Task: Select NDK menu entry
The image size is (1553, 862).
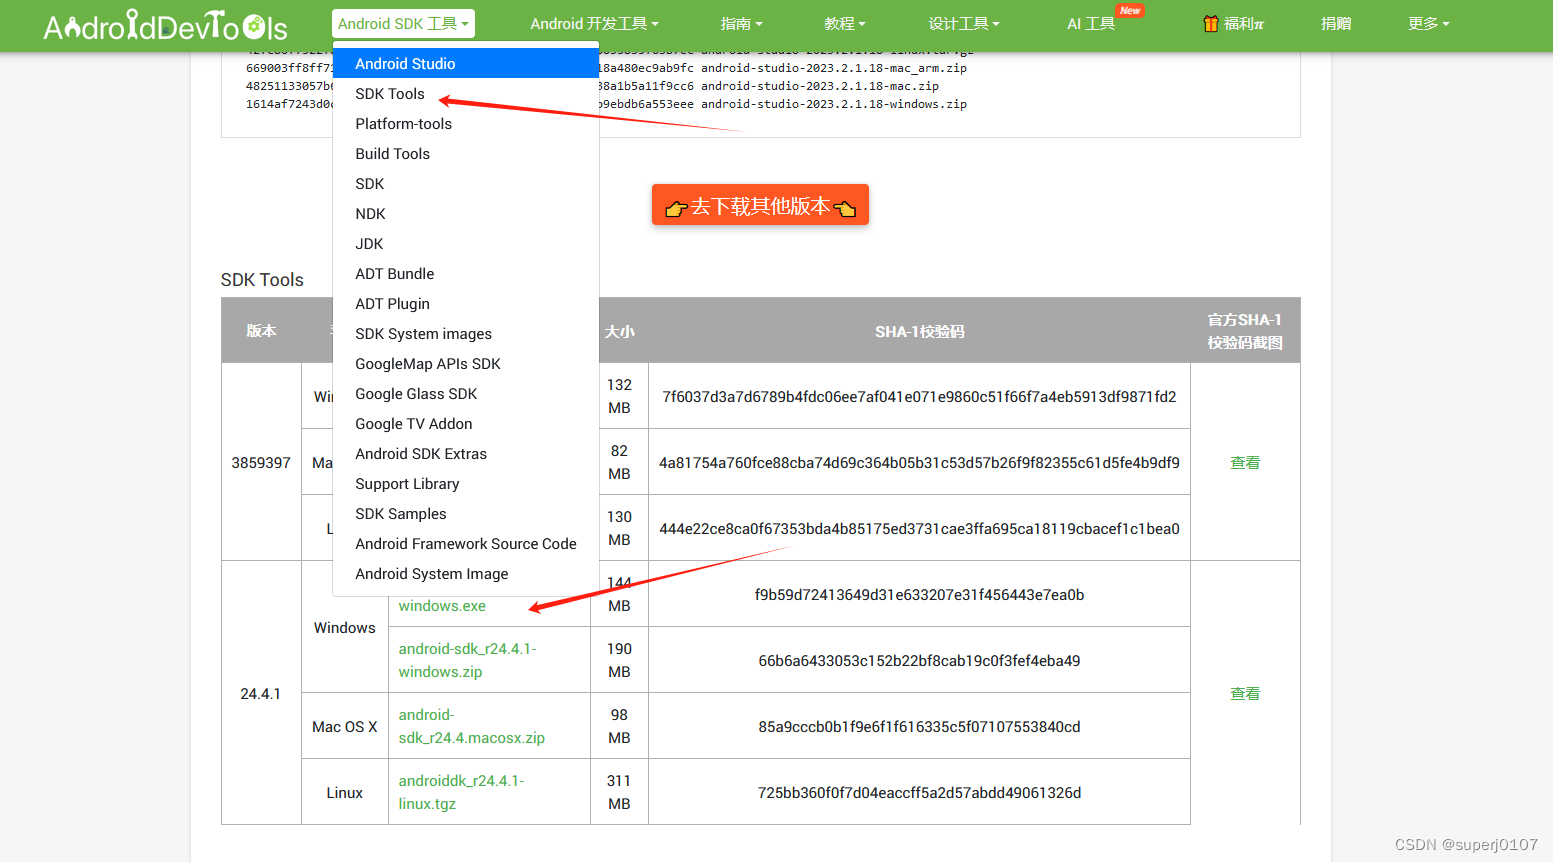Action: pos(466,213)
